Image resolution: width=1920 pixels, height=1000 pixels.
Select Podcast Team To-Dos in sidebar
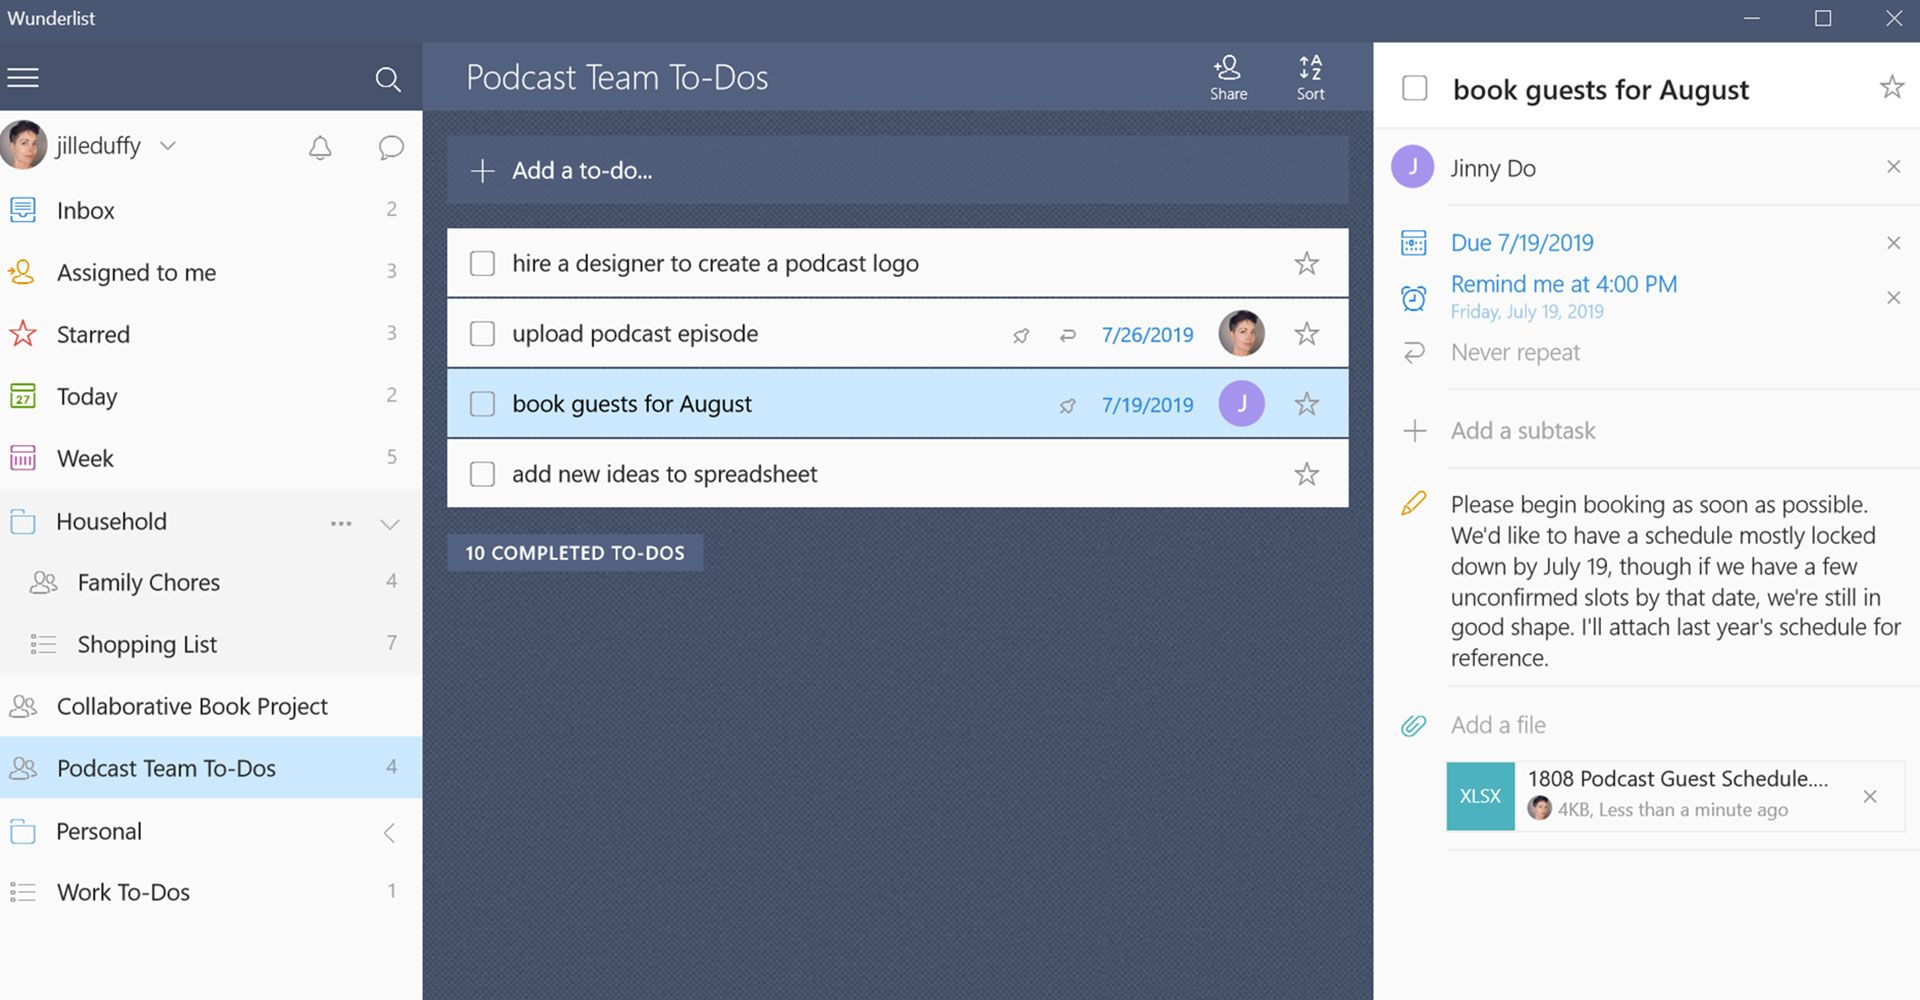(211, 768)
